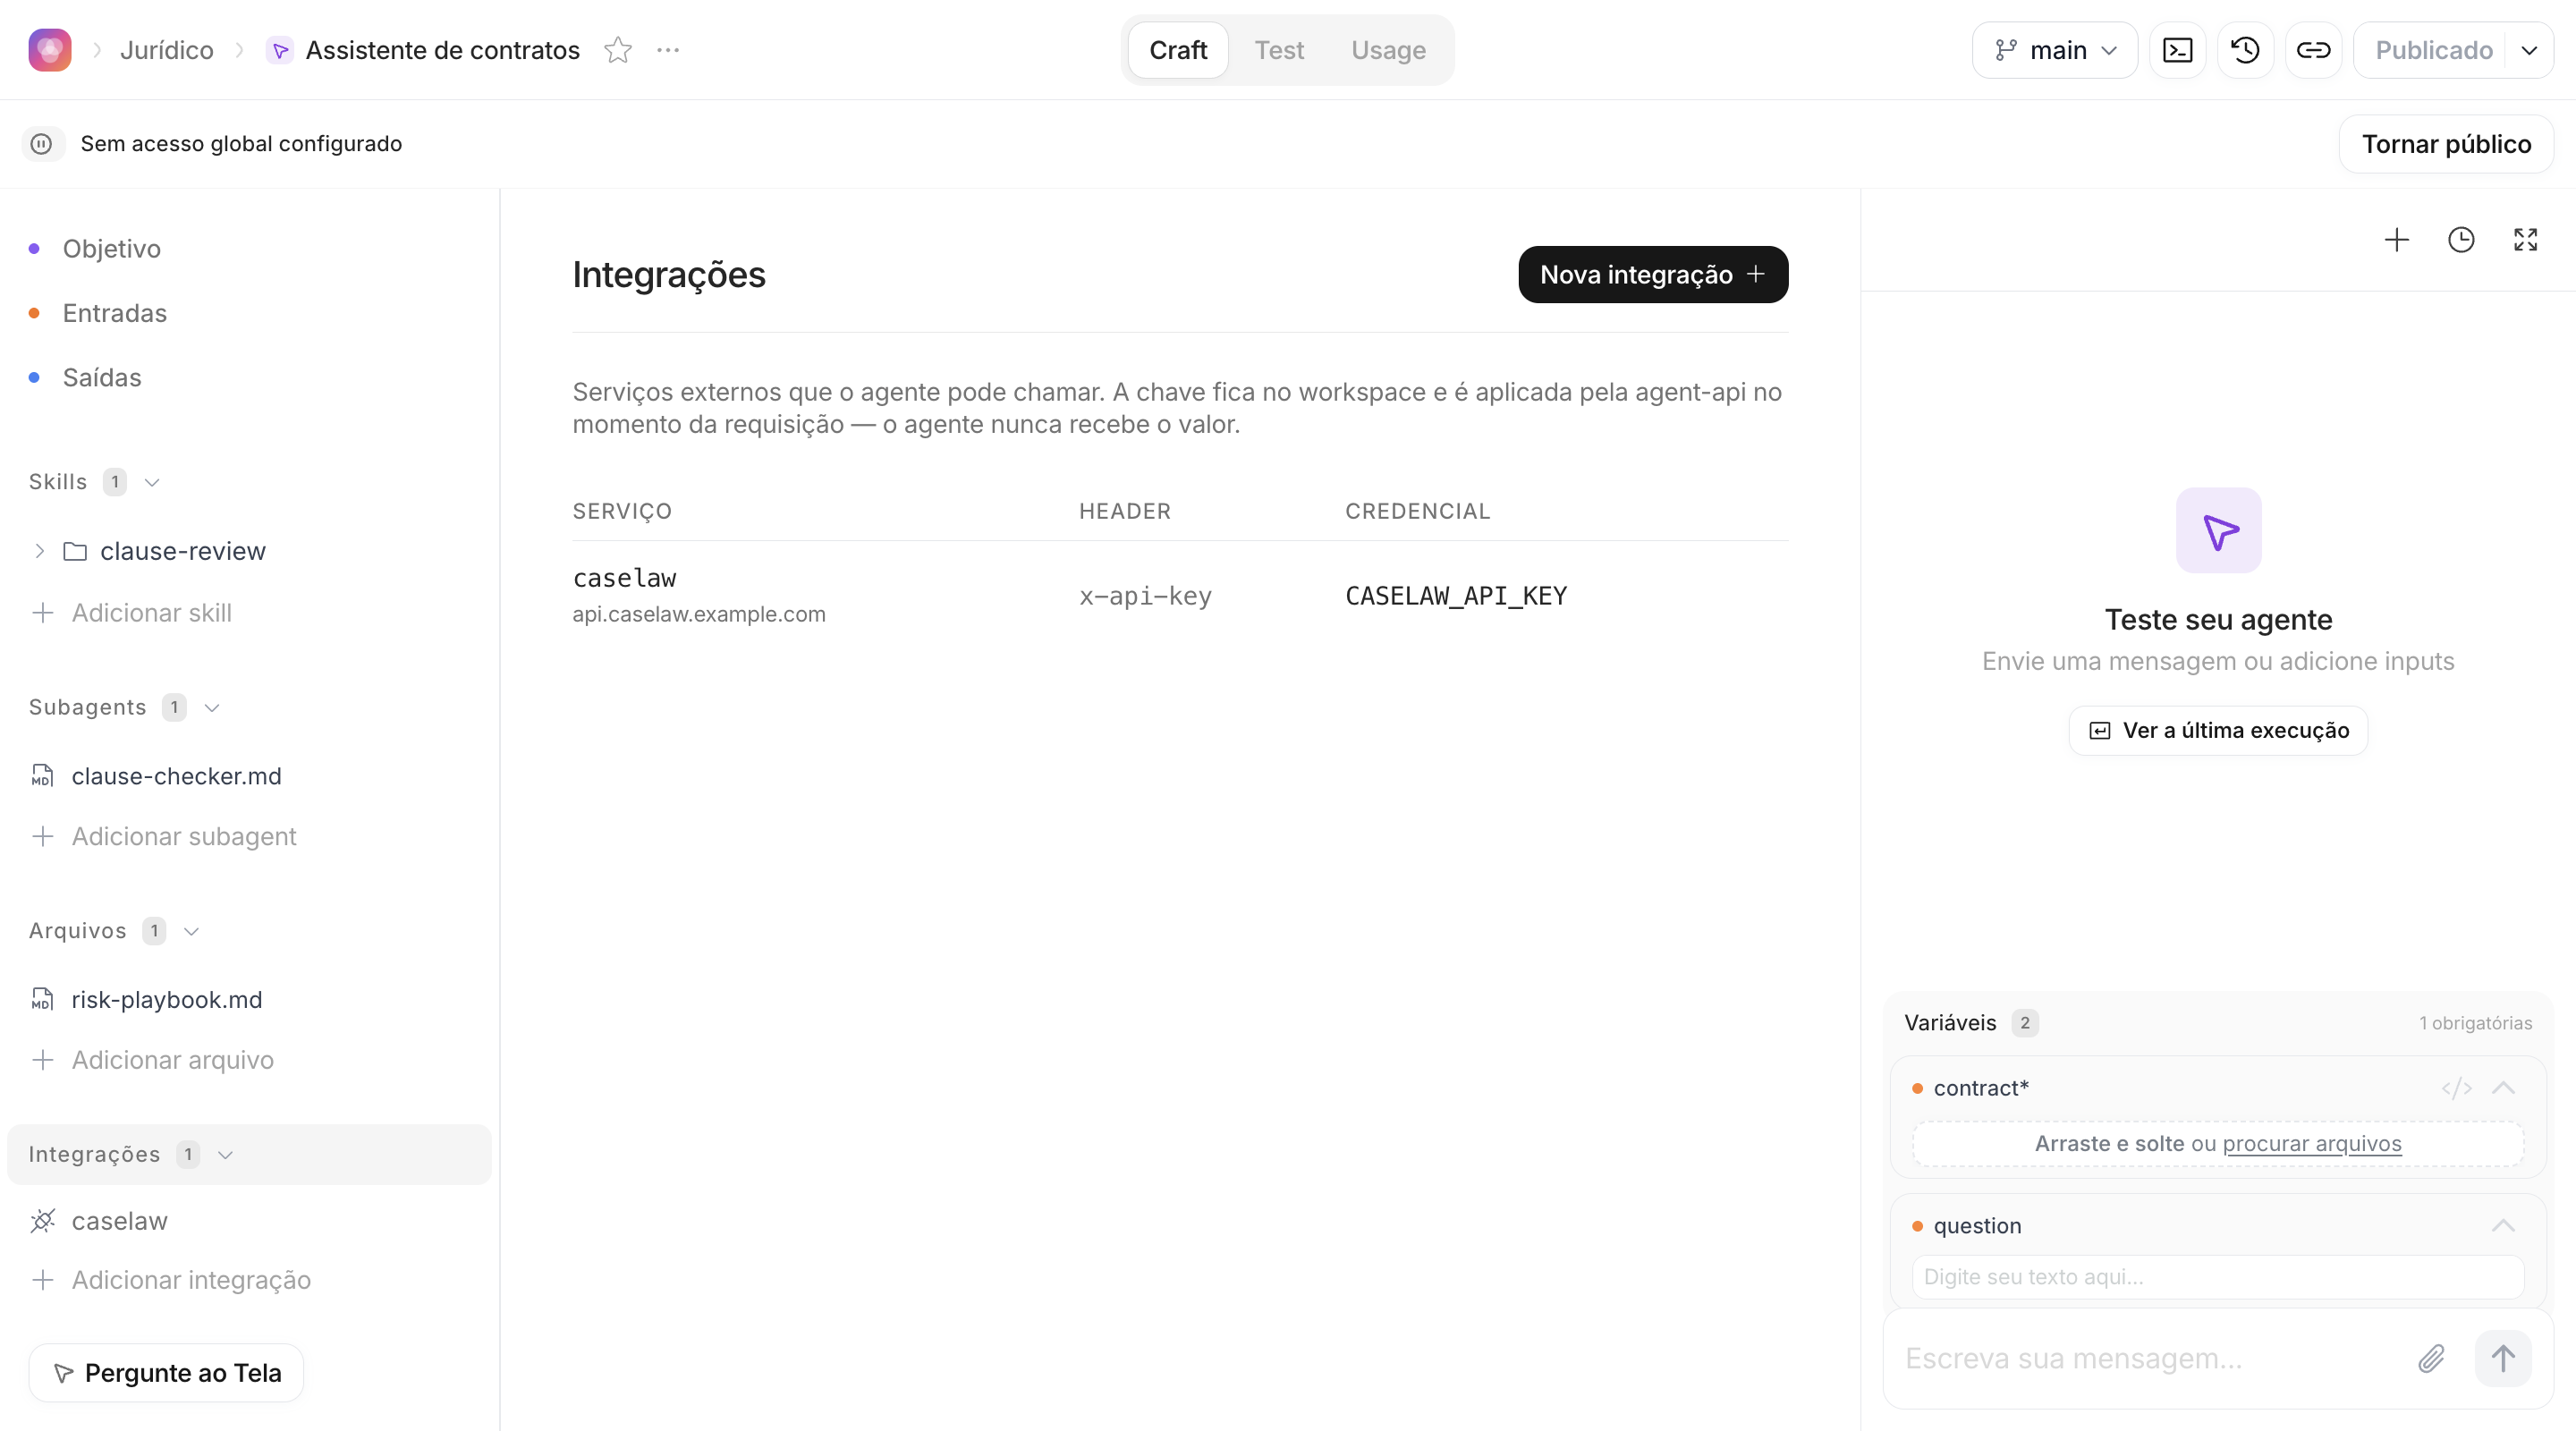This screenshot has width=2576, height=1431.
Task: Focus the question text input
Action: [2218, 1277]
